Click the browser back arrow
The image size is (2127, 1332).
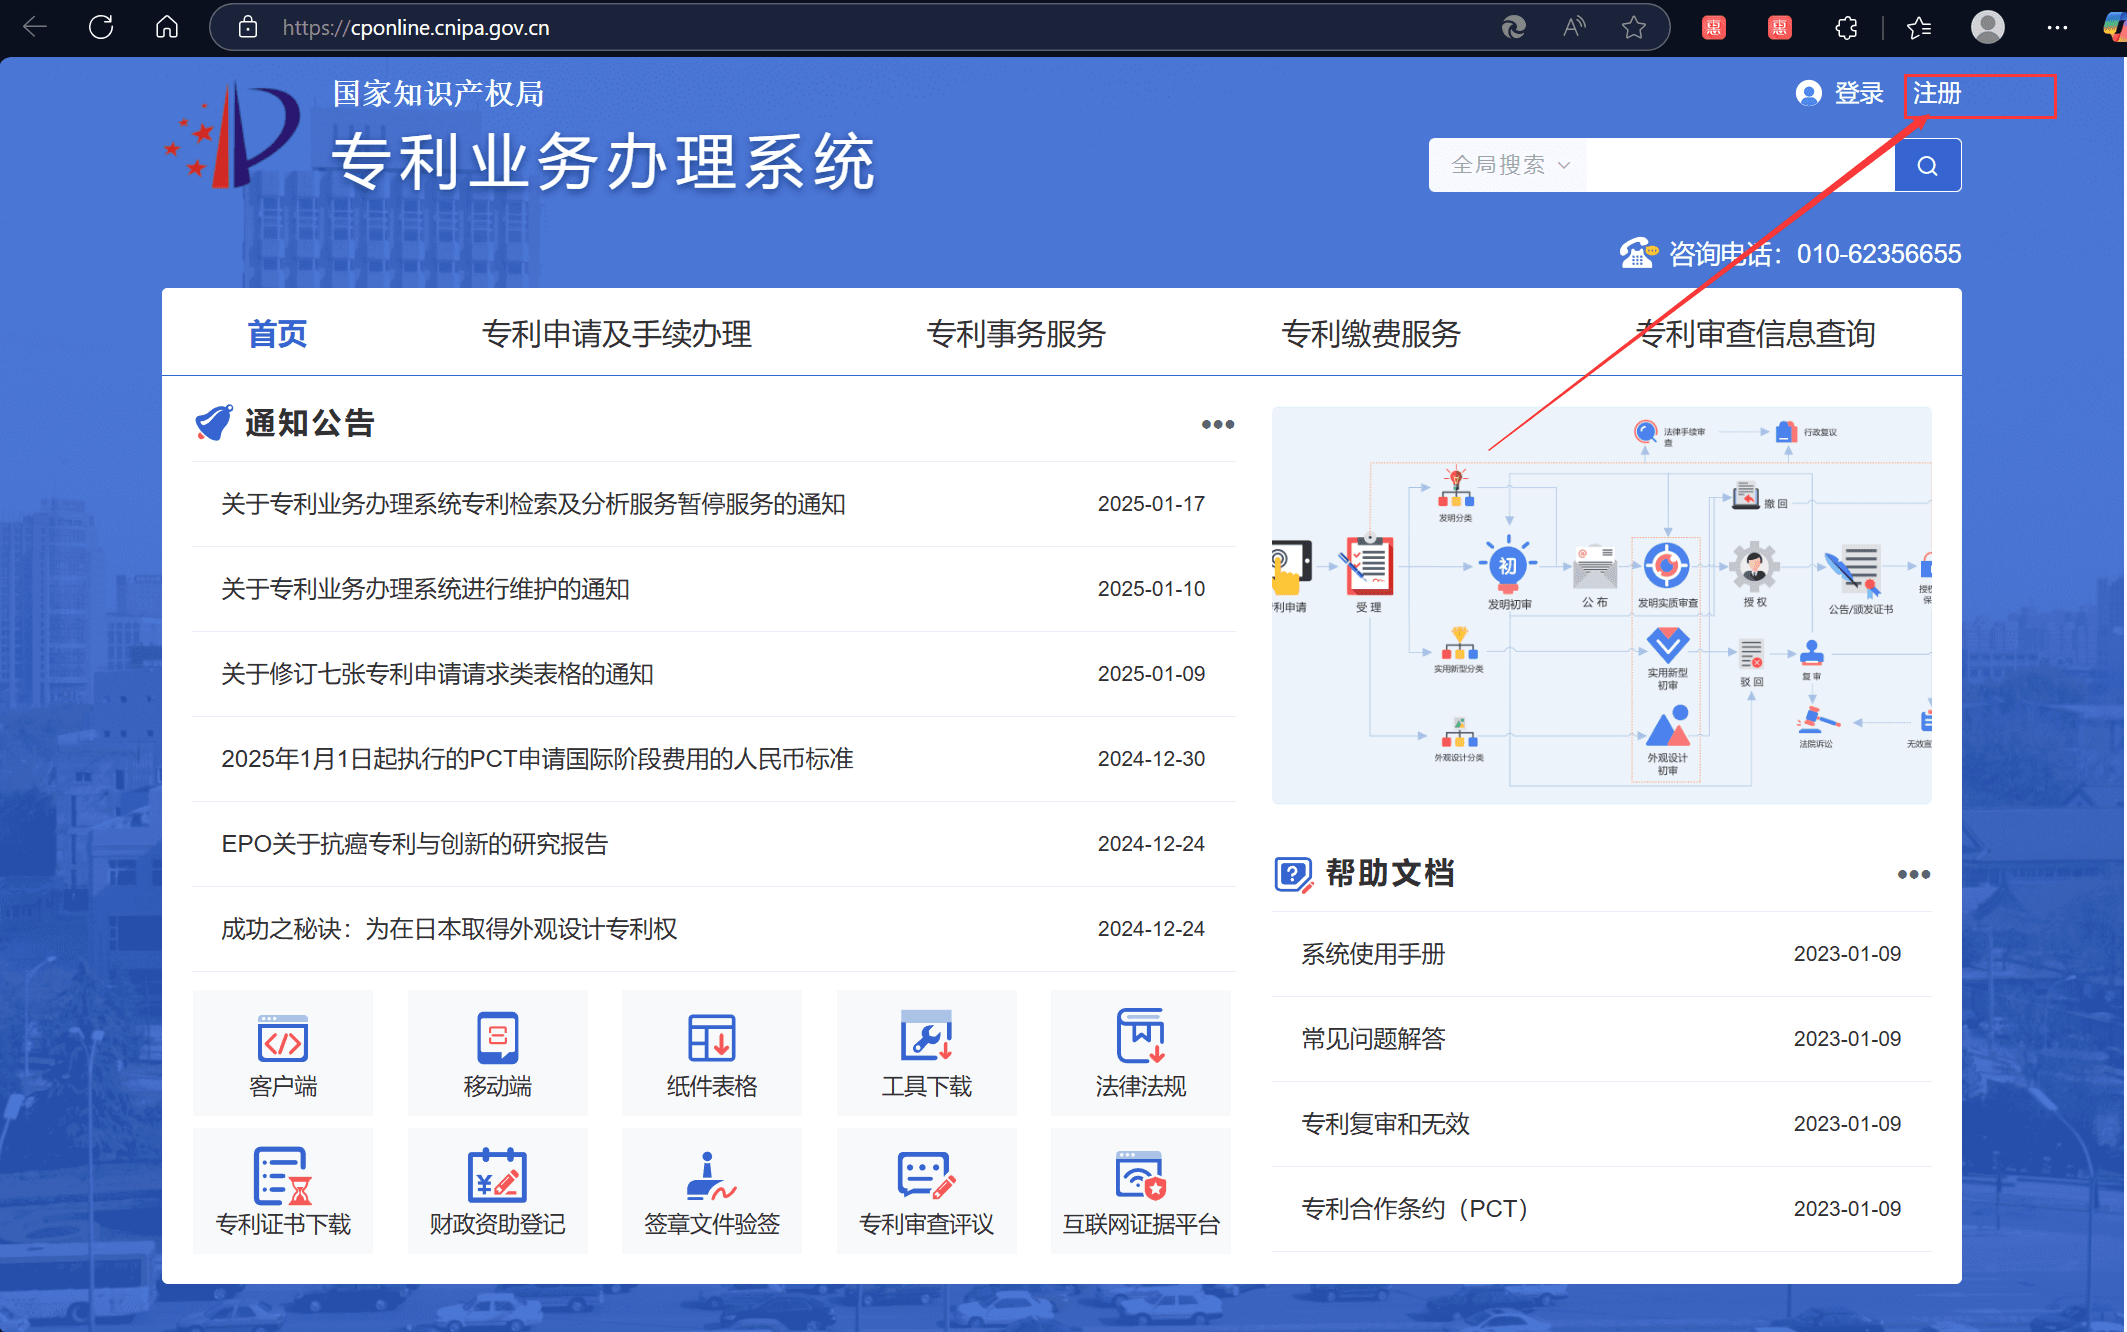(35, 27)
